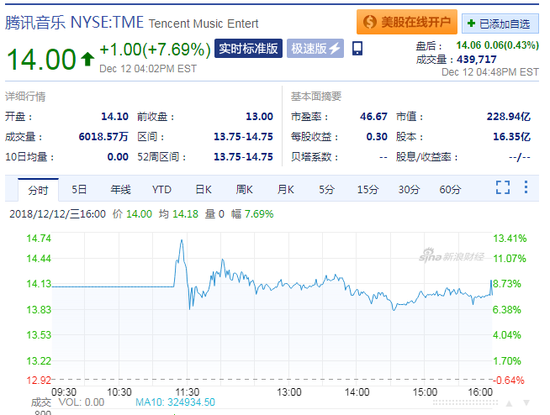Screen dimensions: 550x415
Task: Select the 5日 chart tab
Action: 79,190
